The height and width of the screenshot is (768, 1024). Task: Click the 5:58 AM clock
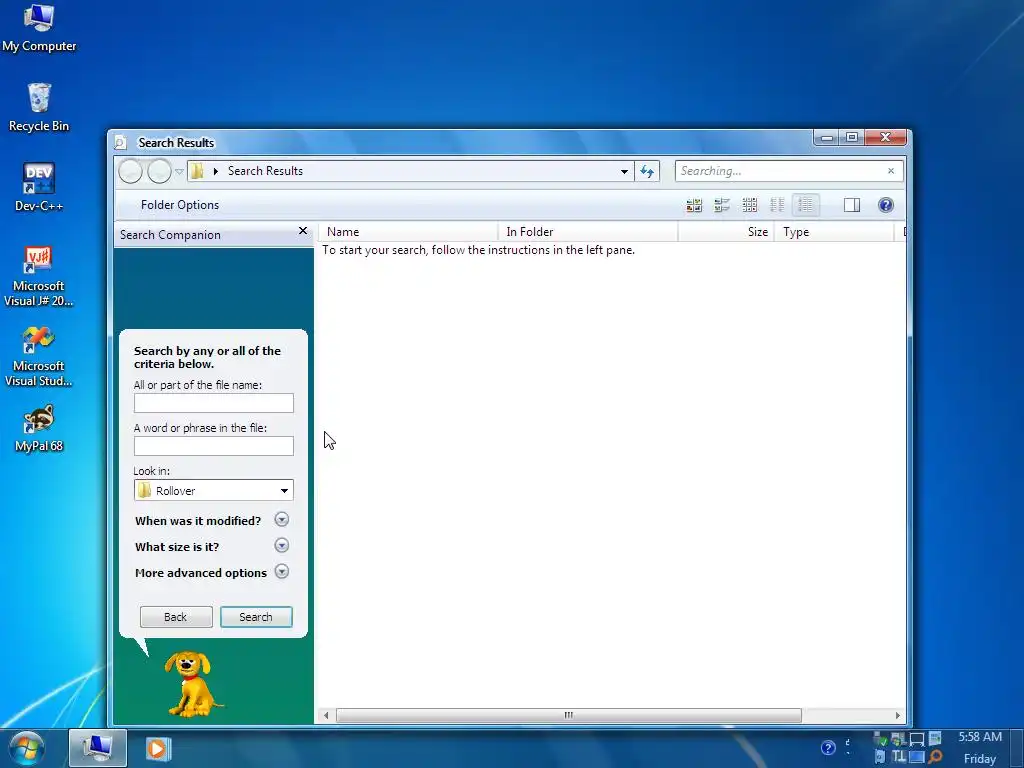tap(980, 737)
